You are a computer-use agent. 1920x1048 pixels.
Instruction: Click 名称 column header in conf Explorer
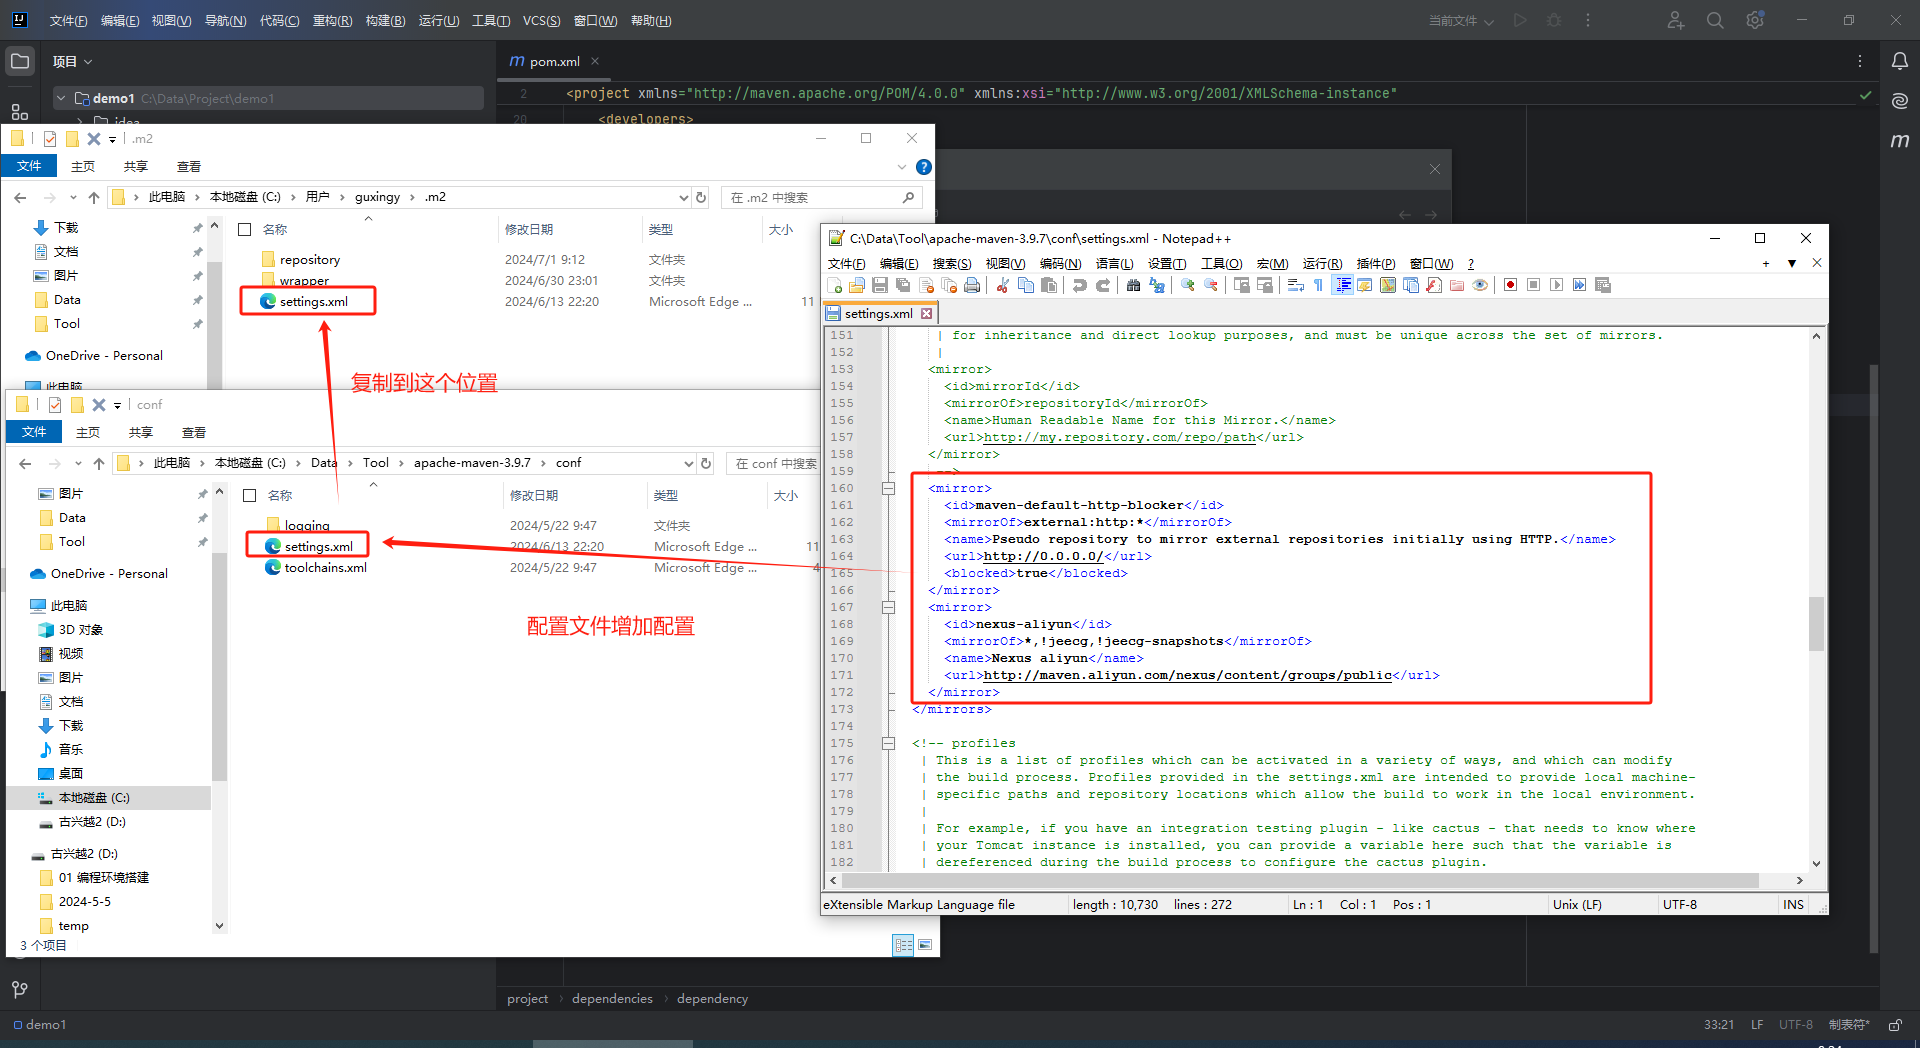(280, 496)
